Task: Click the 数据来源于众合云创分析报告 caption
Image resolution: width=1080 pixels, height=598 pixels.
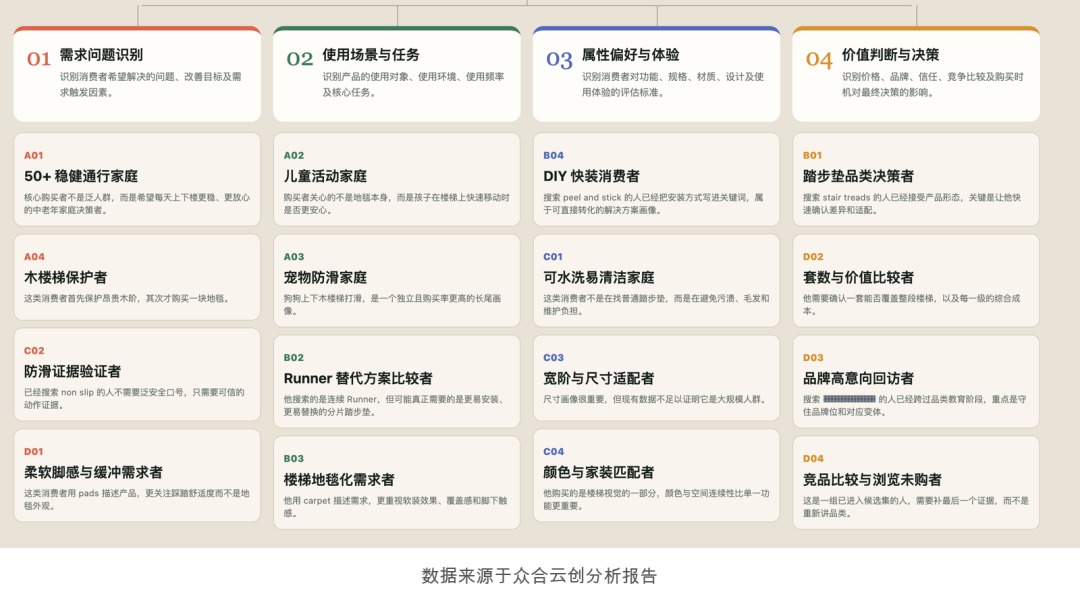Action: [539, 576]
